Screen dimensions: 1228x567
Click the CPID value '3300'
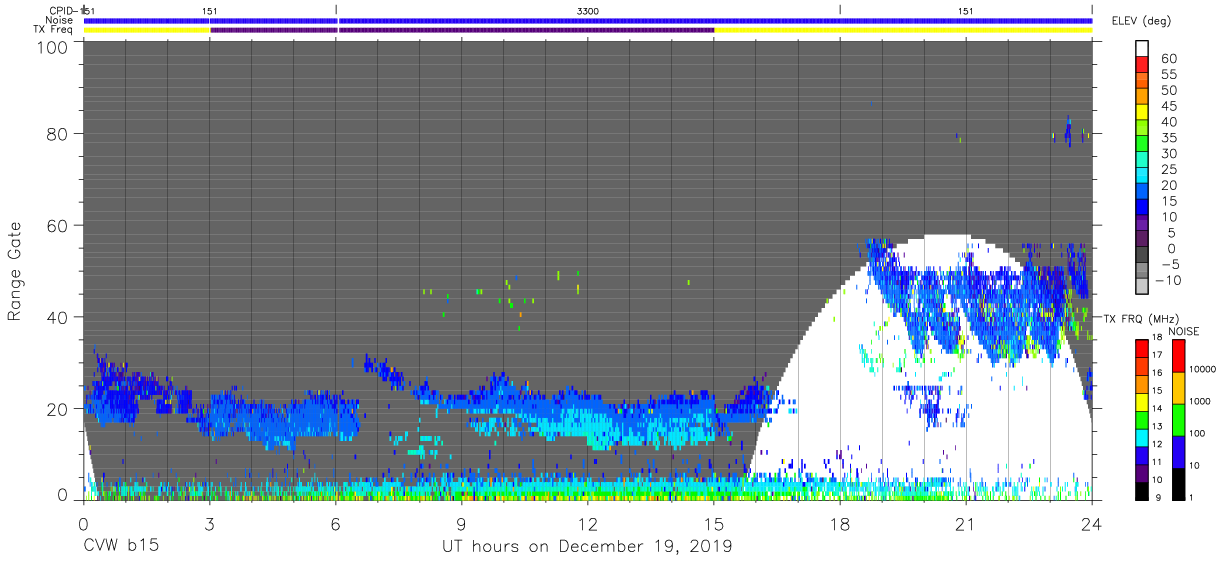[x=588, y=10]
